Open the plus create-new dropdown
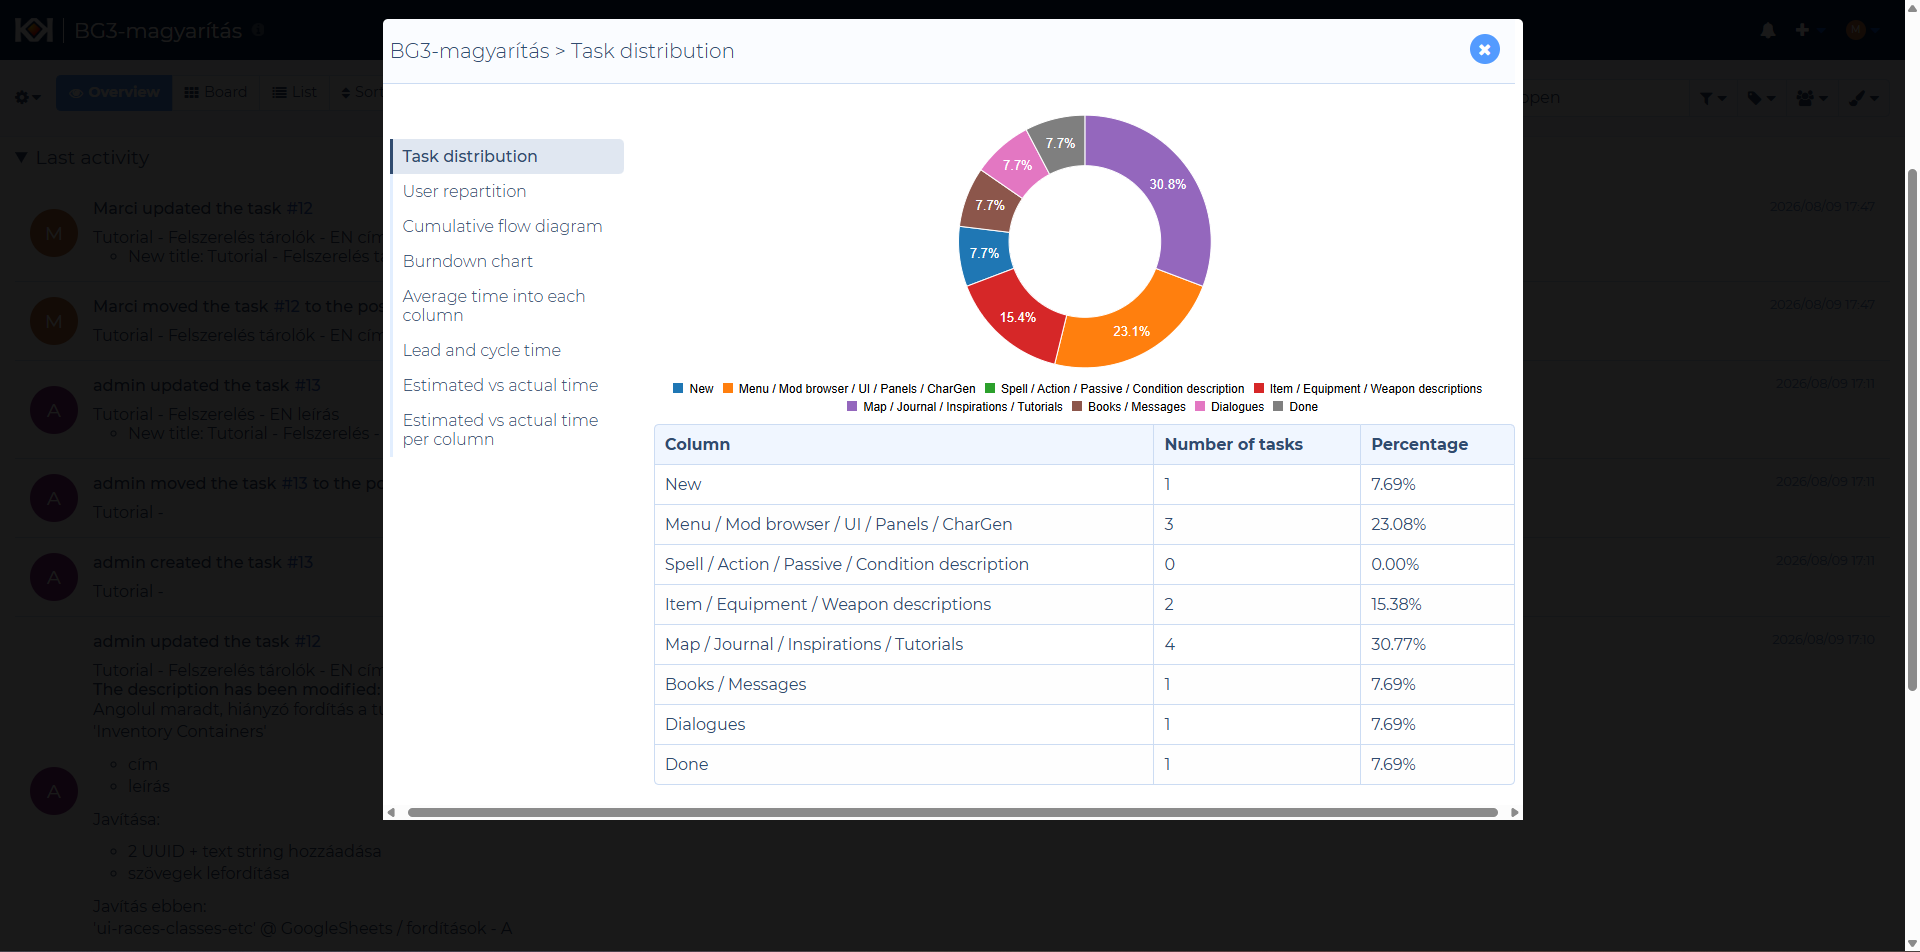Viewport: 1920px width, 952px height. coord(1807,30)
